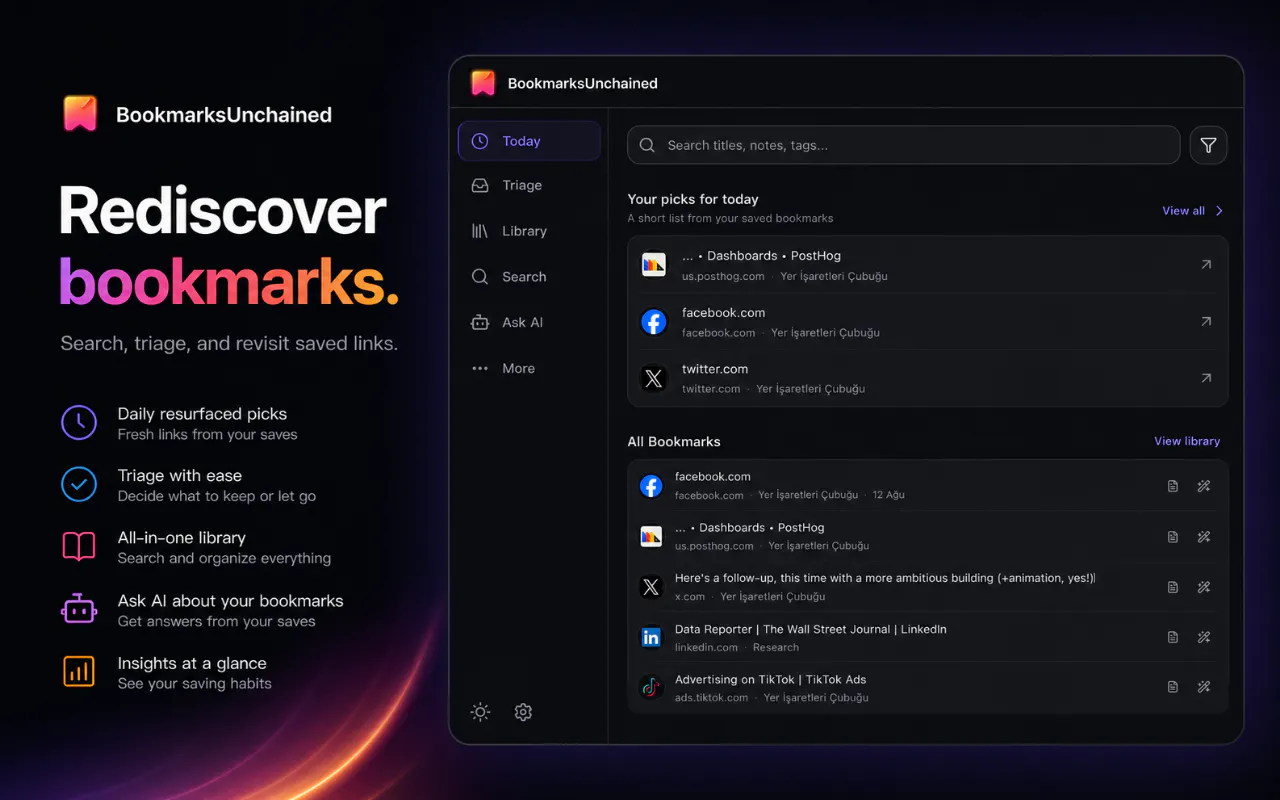This screenshot has height=800, width=1280.
Task: Select the Today tab in the sidebar
Action: point(529,141)
